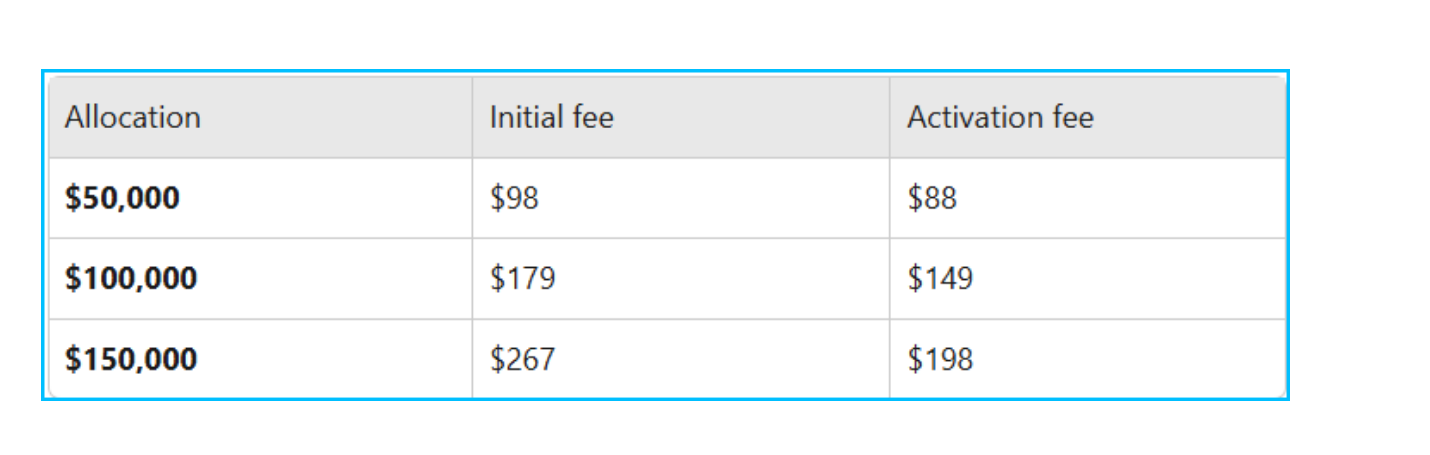Click the Allocation column header
The width and height of the screenshot is (1430, 455).
(260, 117)
